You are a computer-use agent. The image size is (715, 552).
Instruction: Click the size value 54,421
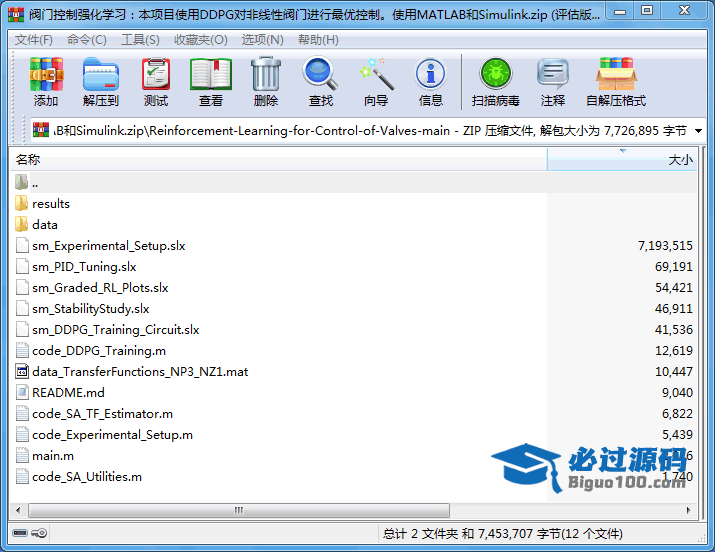point(674,288)
